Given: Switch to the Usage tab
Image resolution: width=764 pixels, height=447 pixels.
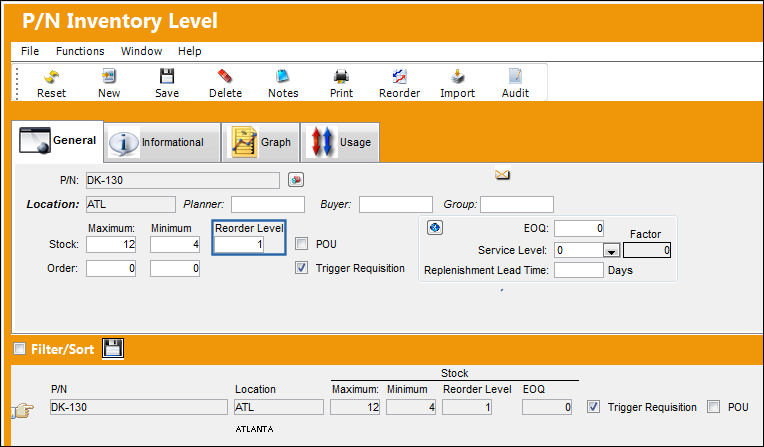Looking at the screenshot, I should click(340, 142).
